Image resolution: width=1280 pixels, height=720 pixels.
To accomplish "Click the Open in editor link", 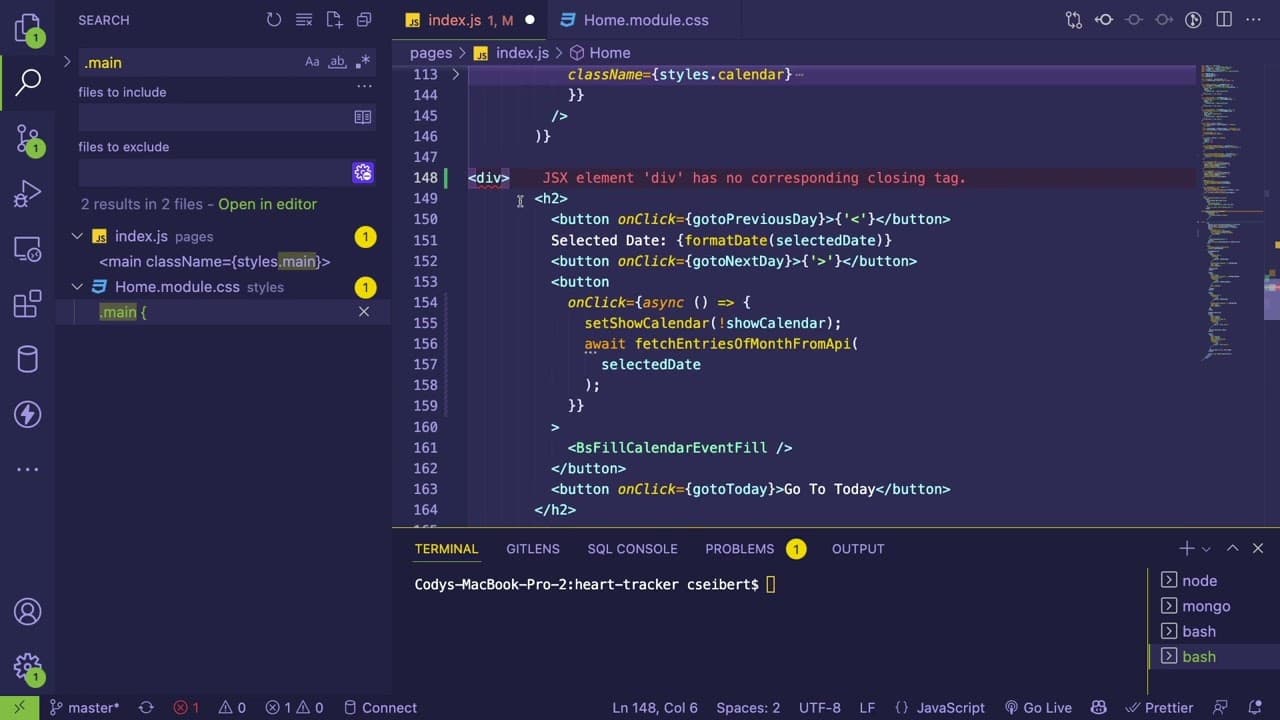I will pyautogui.click(x=267, y=204).
